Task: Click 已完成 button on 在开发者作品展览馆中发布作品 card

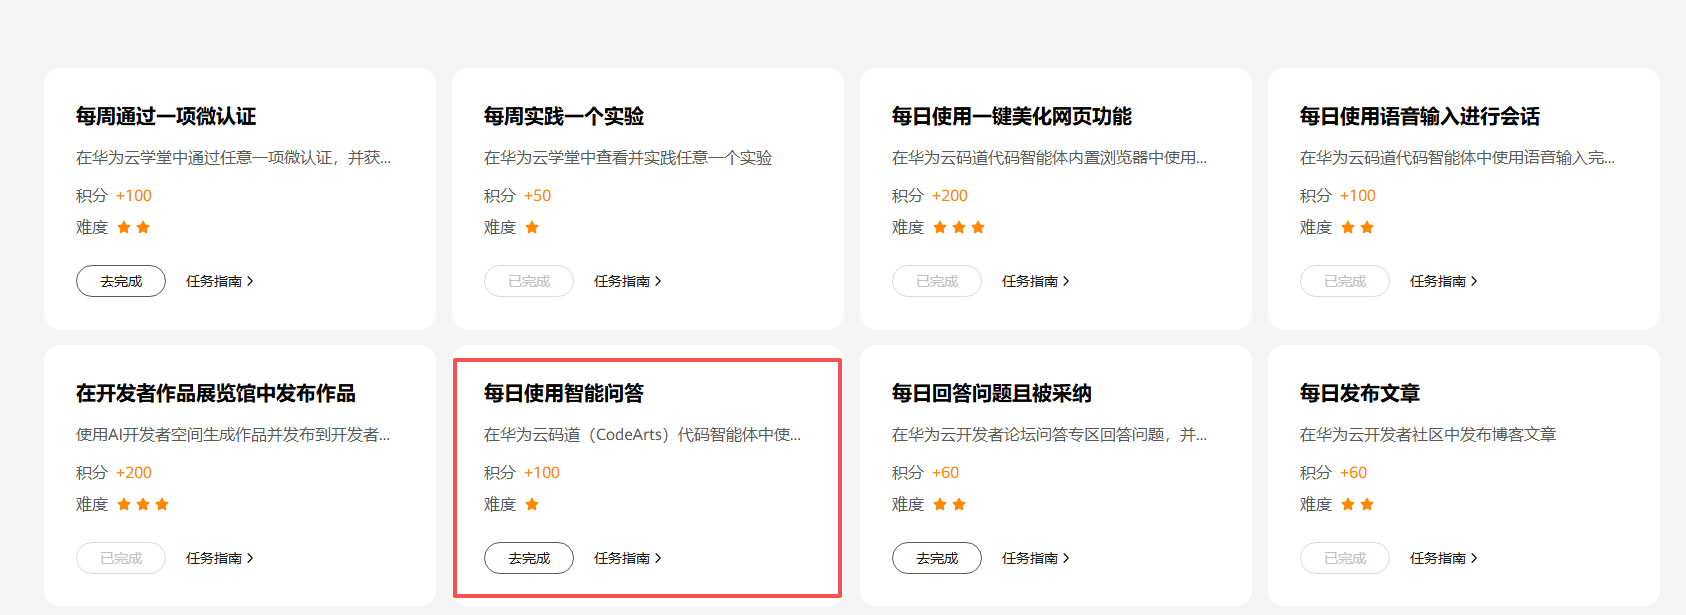Action: [x=121, y=558]
